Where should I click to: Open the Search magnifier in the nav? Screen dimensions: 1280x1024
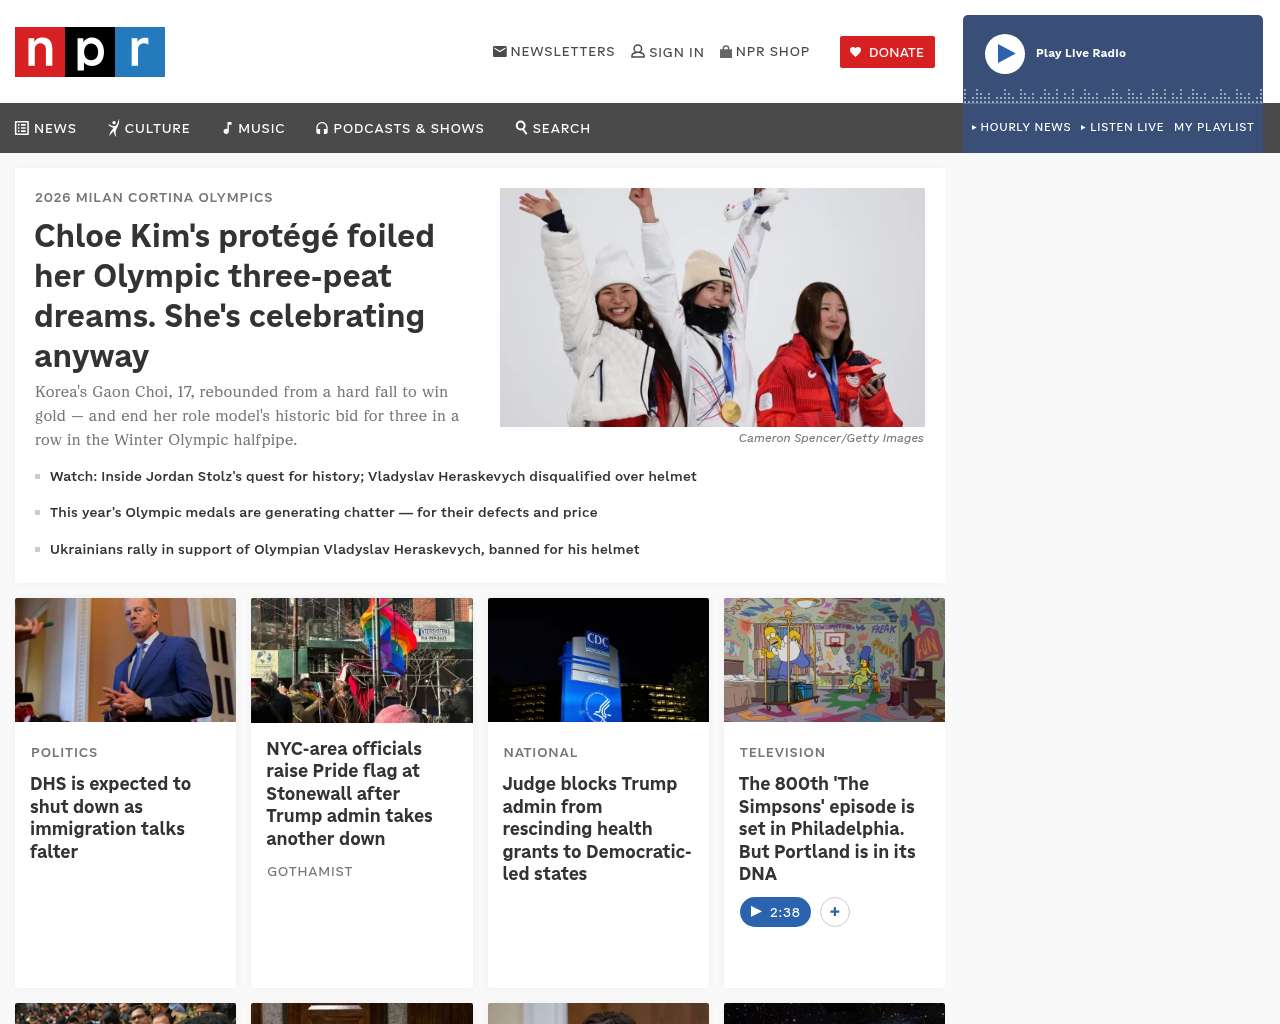(521, 128)
